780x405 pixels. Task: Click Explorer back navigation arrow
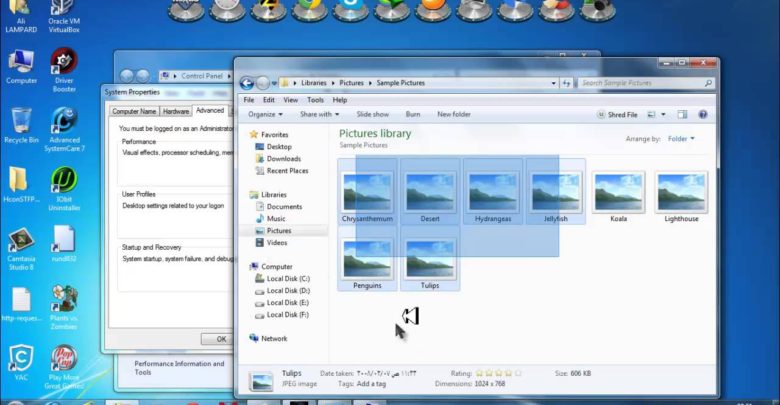[247, 83]
